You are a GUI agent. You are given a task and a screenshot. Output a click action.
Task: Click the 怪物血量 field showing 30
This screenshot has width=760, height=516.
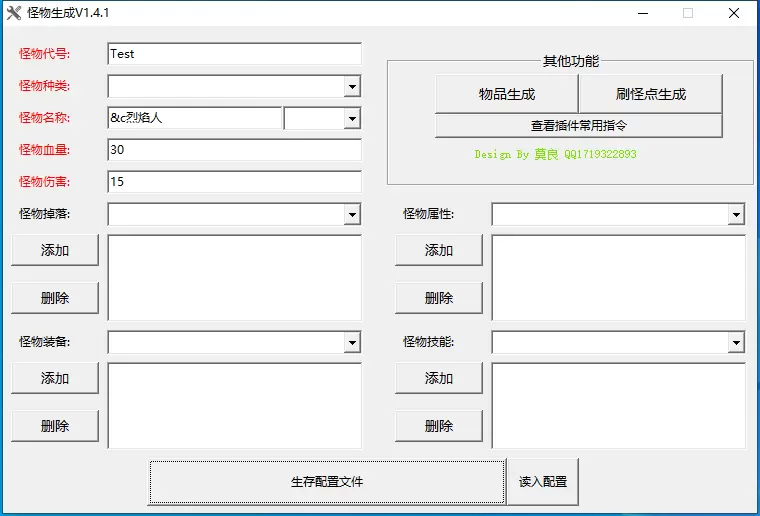pos(235,150)
